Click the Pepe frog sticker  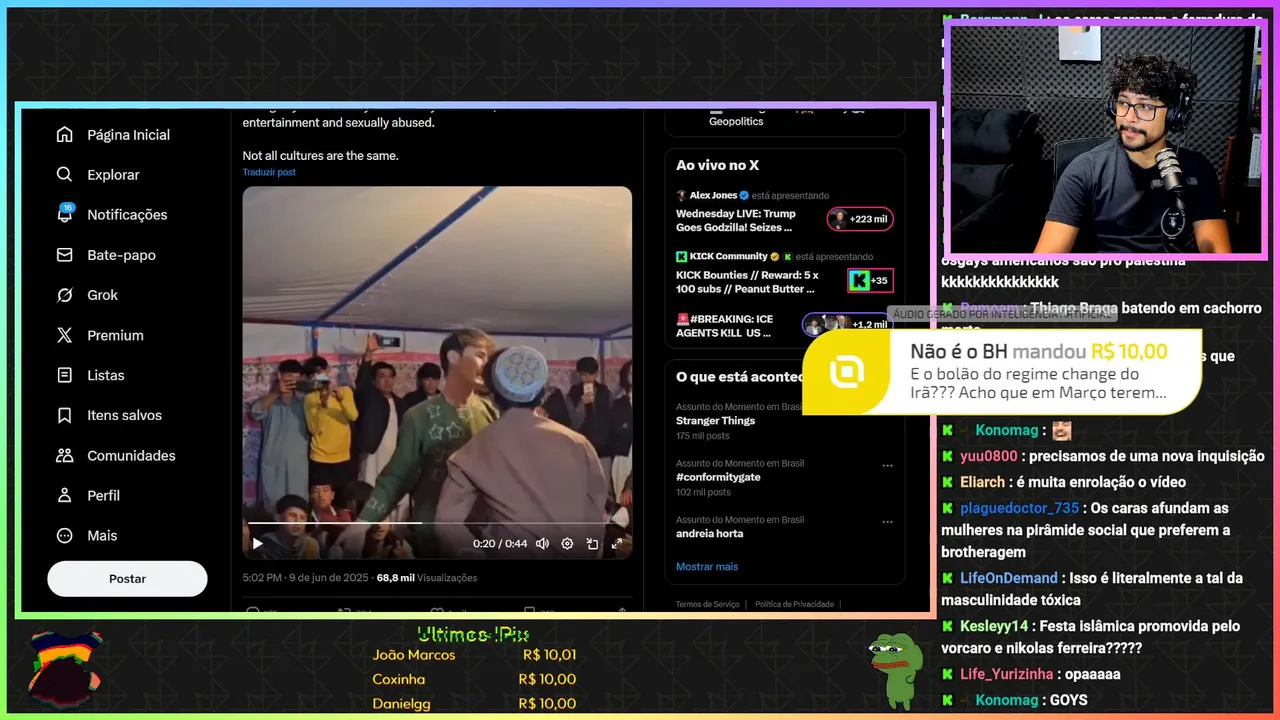pos(894,669)
